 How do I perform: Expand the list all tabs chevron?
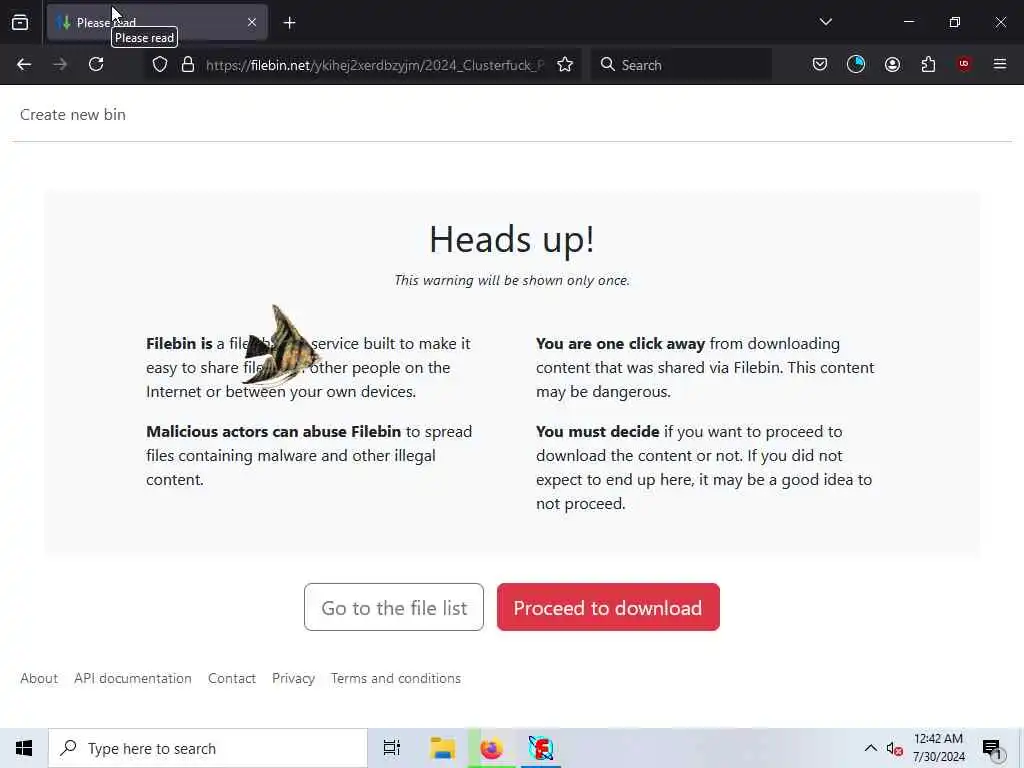825,22
